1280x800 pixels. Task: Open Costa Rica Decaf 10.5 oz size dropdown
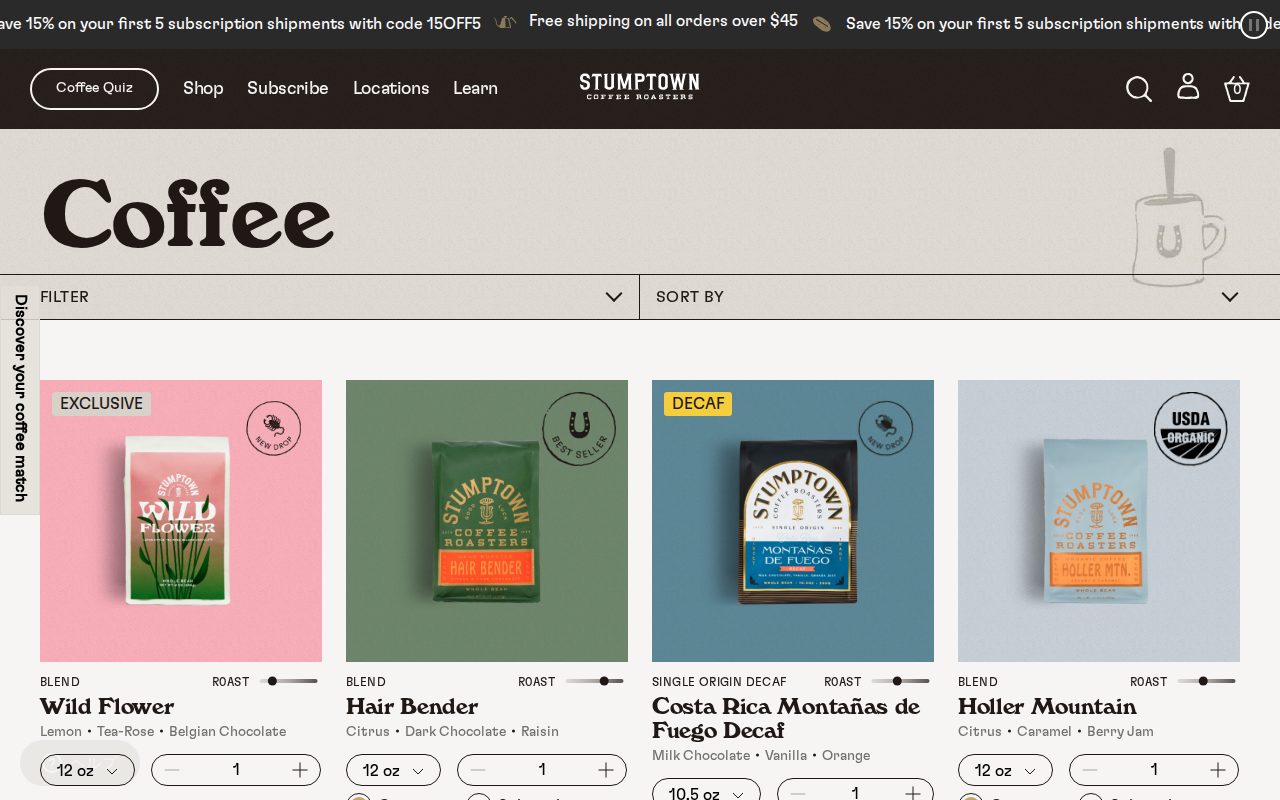pyautogui.click(x=706, y=790)
